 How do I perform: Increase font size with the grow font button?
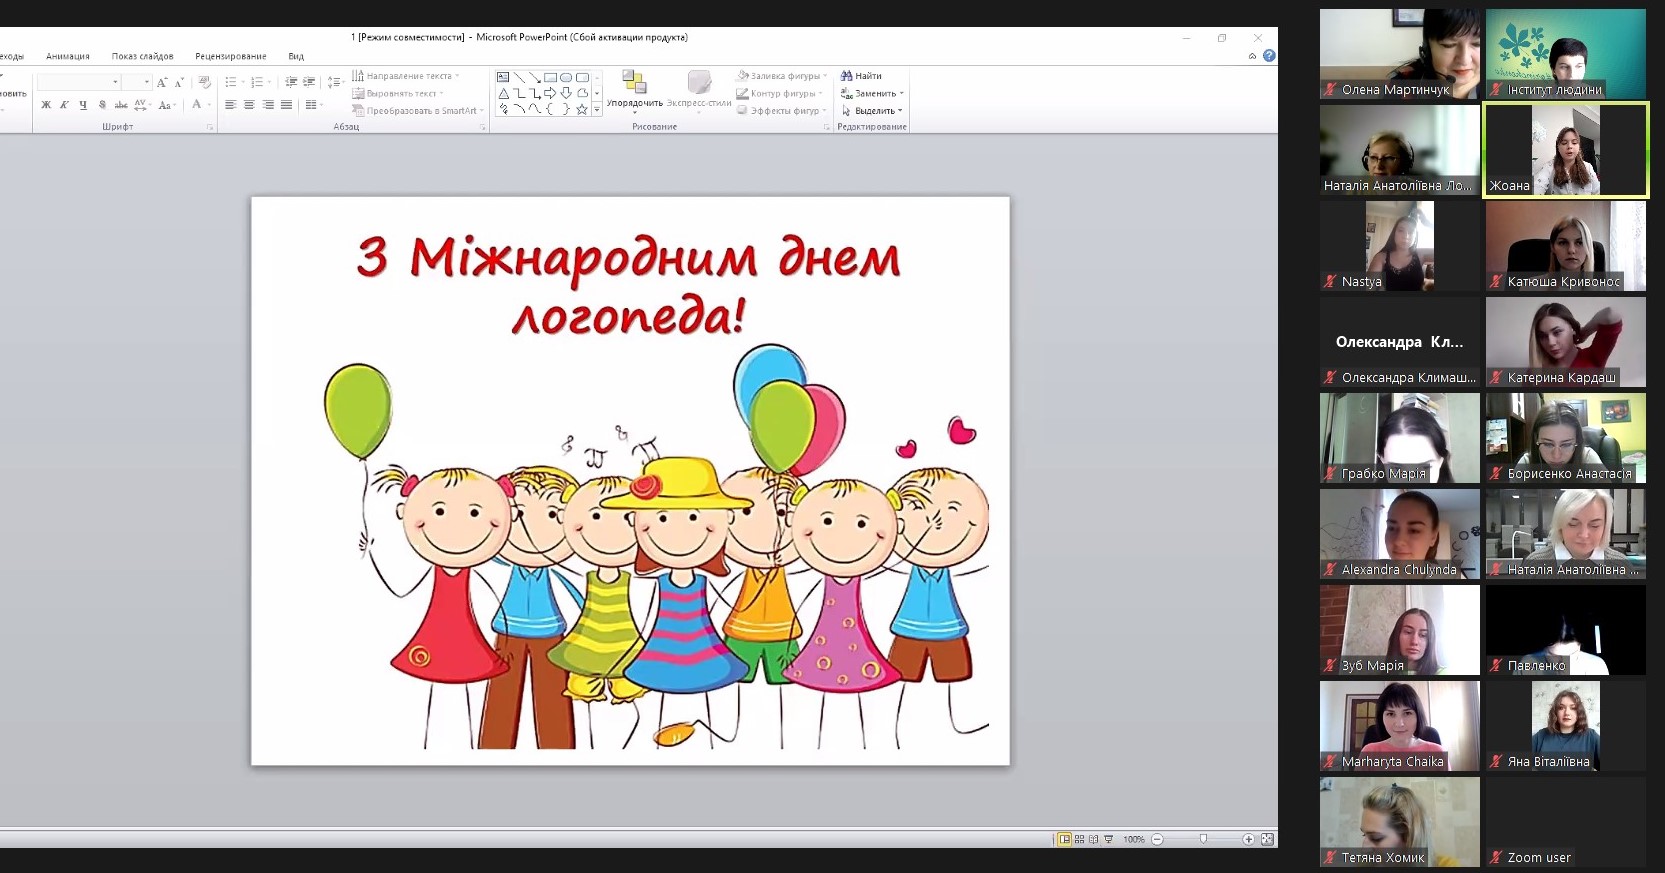161,82
